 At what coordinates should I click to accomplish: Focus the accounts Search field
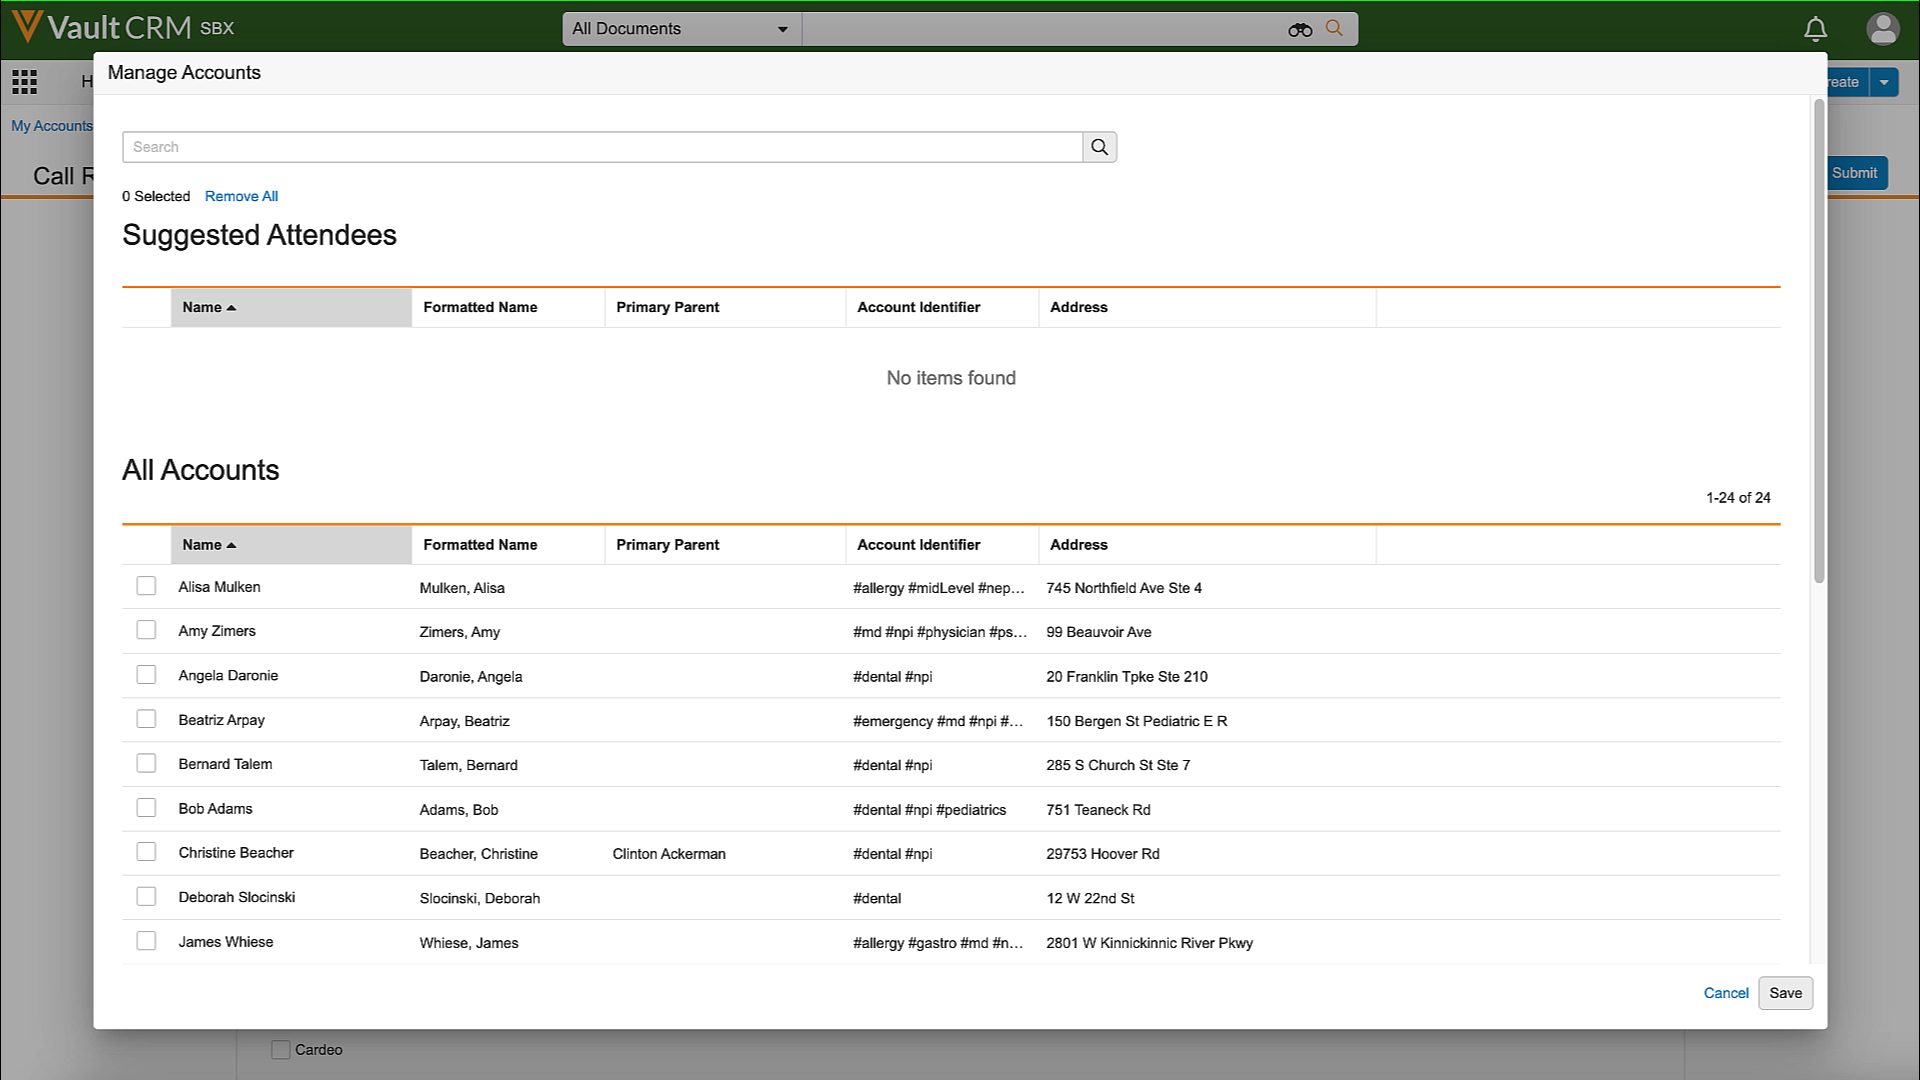pos(602,147)
